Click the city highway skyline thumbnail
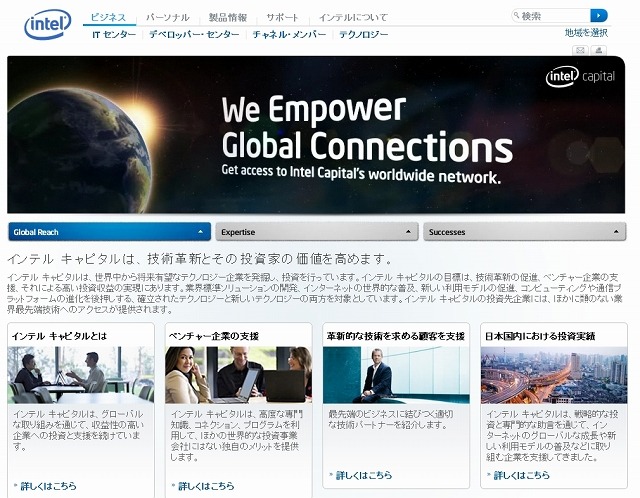This screenshot has width=640, height=498. pyautogui.click(x=554, y=375)
